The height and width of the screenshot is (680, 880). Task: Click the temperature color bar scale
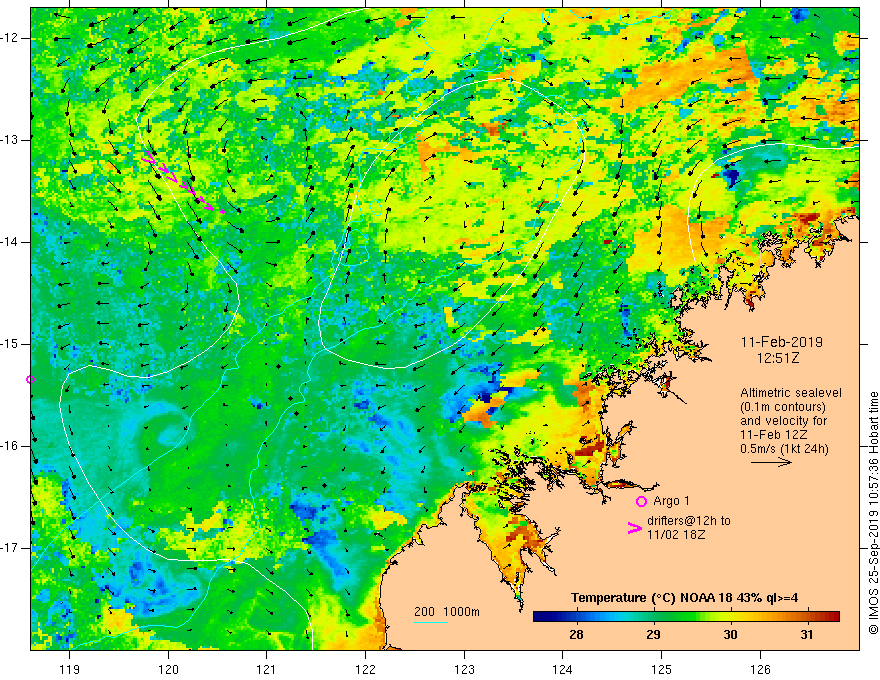tap(686, 617)
